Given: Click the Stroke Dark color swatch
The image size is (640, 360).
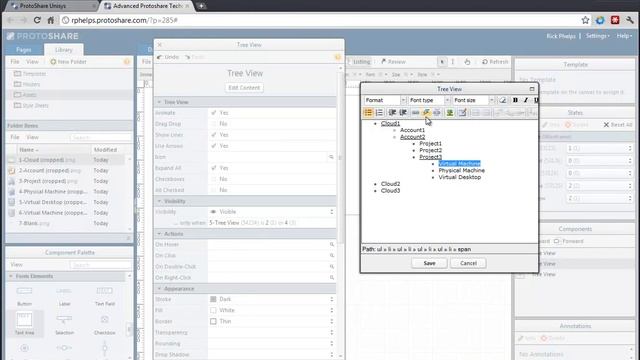Looking at the screenshot, I should pyautogui.click(x=213, y=299).
